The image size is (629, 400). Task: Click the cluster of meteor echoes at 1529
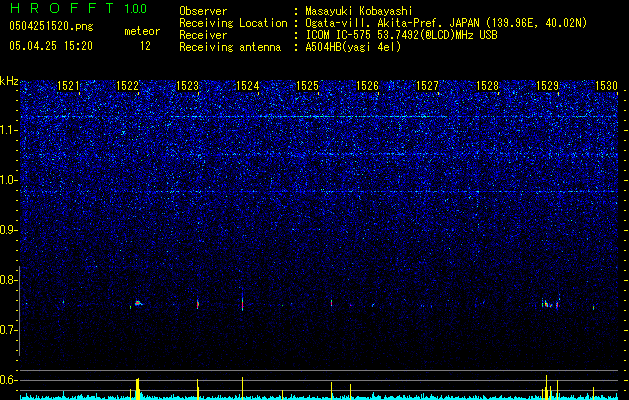(550, 303)
